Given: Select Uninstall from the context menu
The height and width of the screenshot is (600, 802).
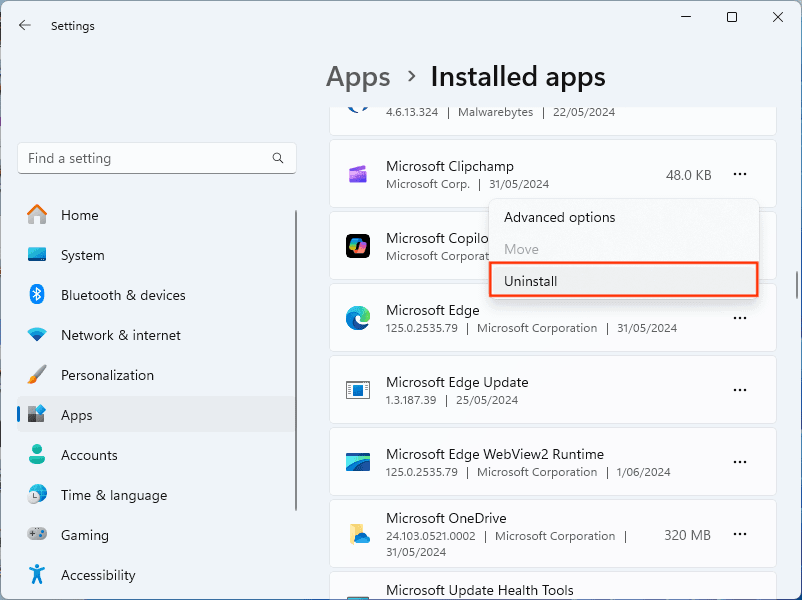Looking at the screenshot, I should tap(623, 281).
